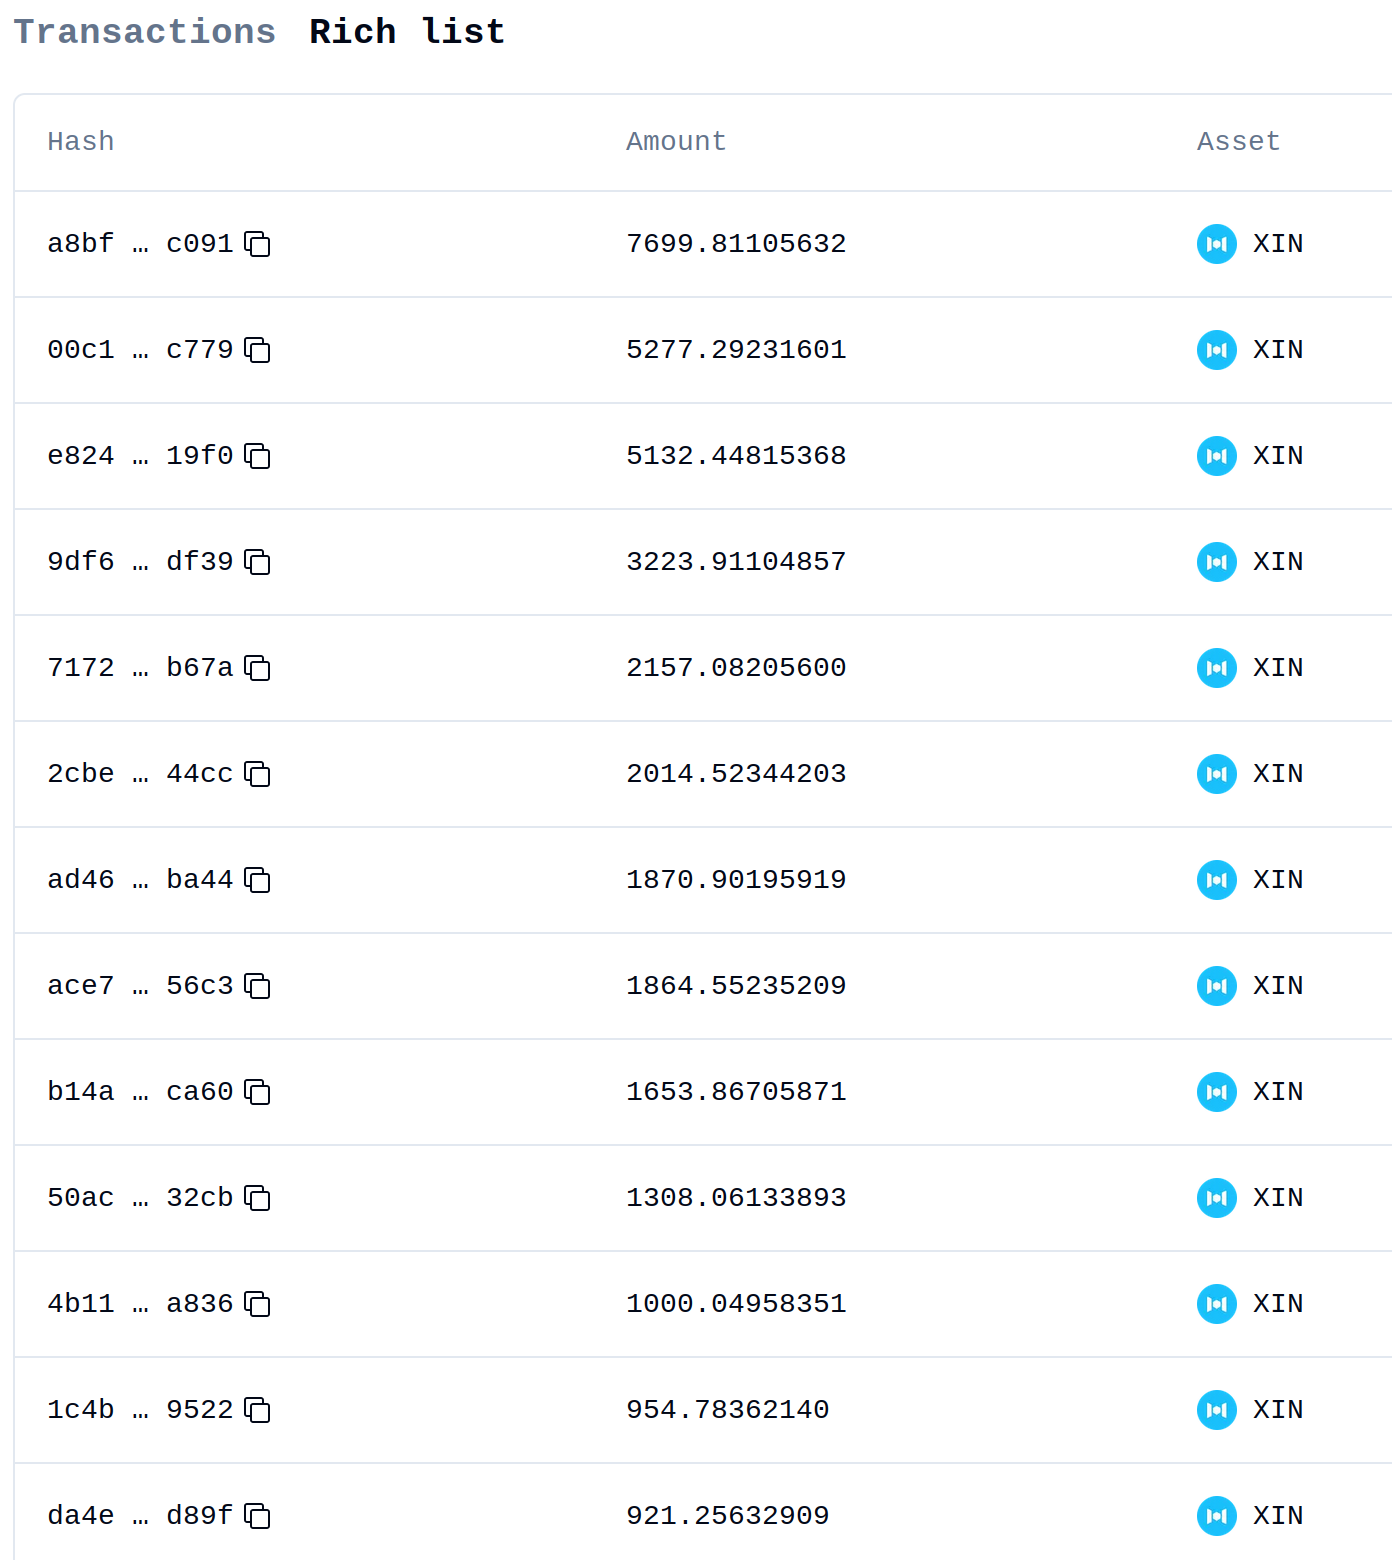Screen dimensions: 1392x1560
Task: Copy hash a8bf … c091
Action: [258, 244]
